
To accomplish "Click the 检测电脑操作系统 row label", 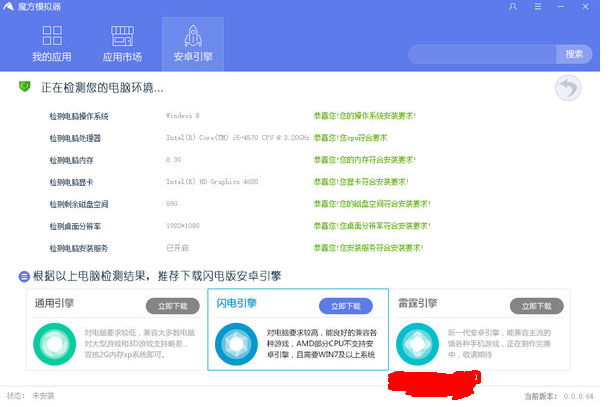I will coord(79,116).
